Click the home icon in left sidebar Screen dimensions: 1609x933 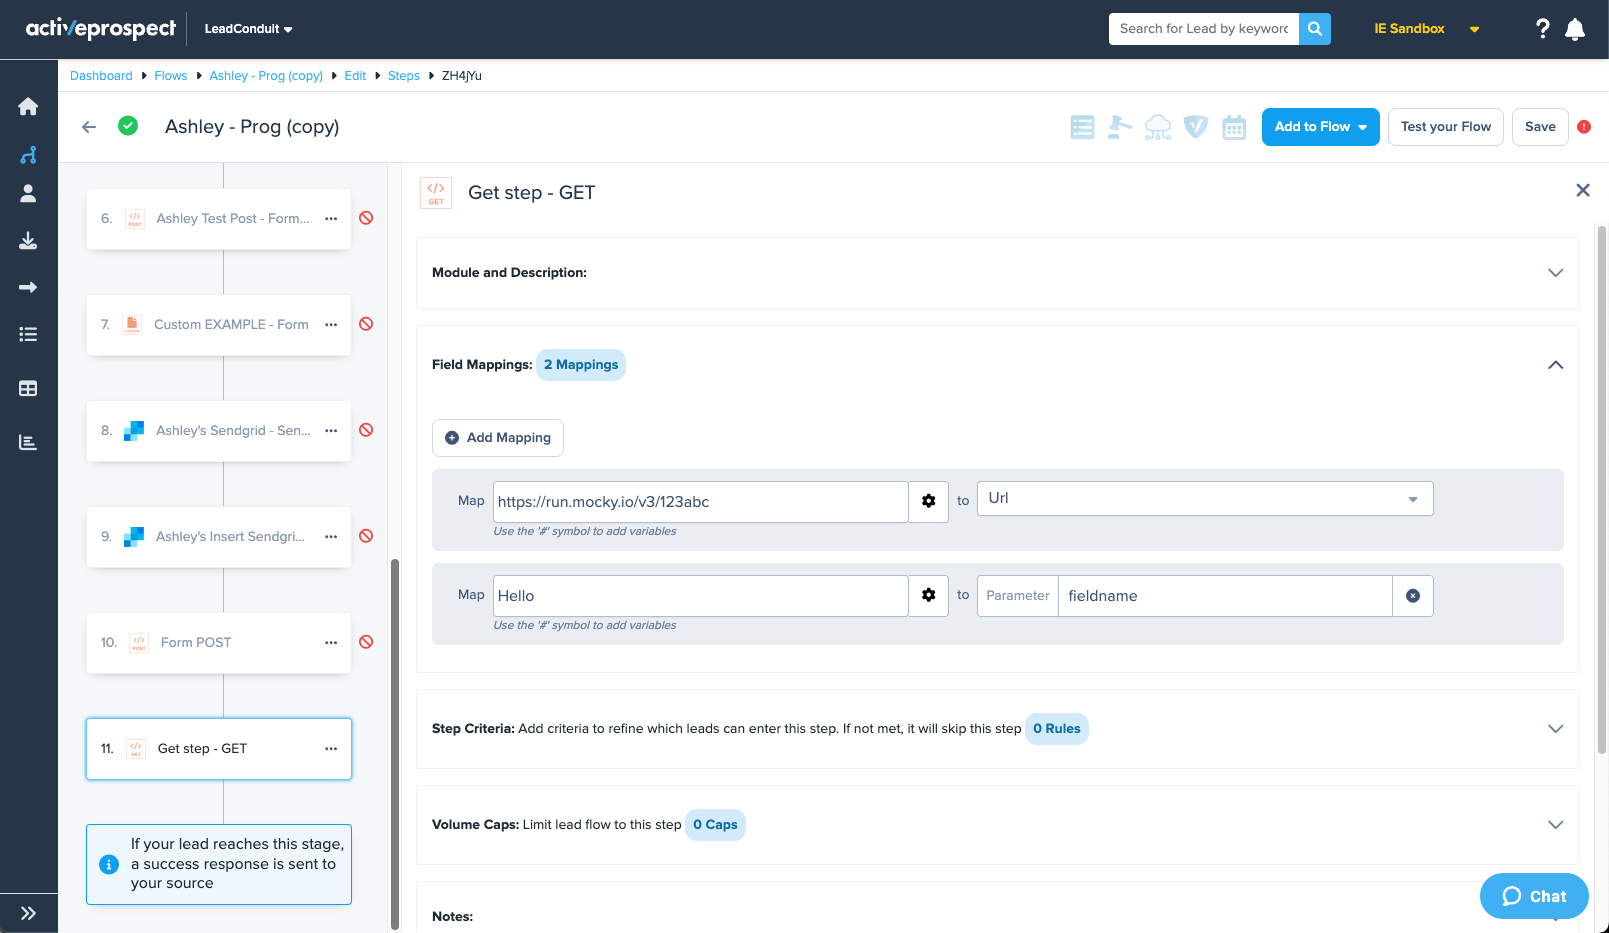coord(28,107)
